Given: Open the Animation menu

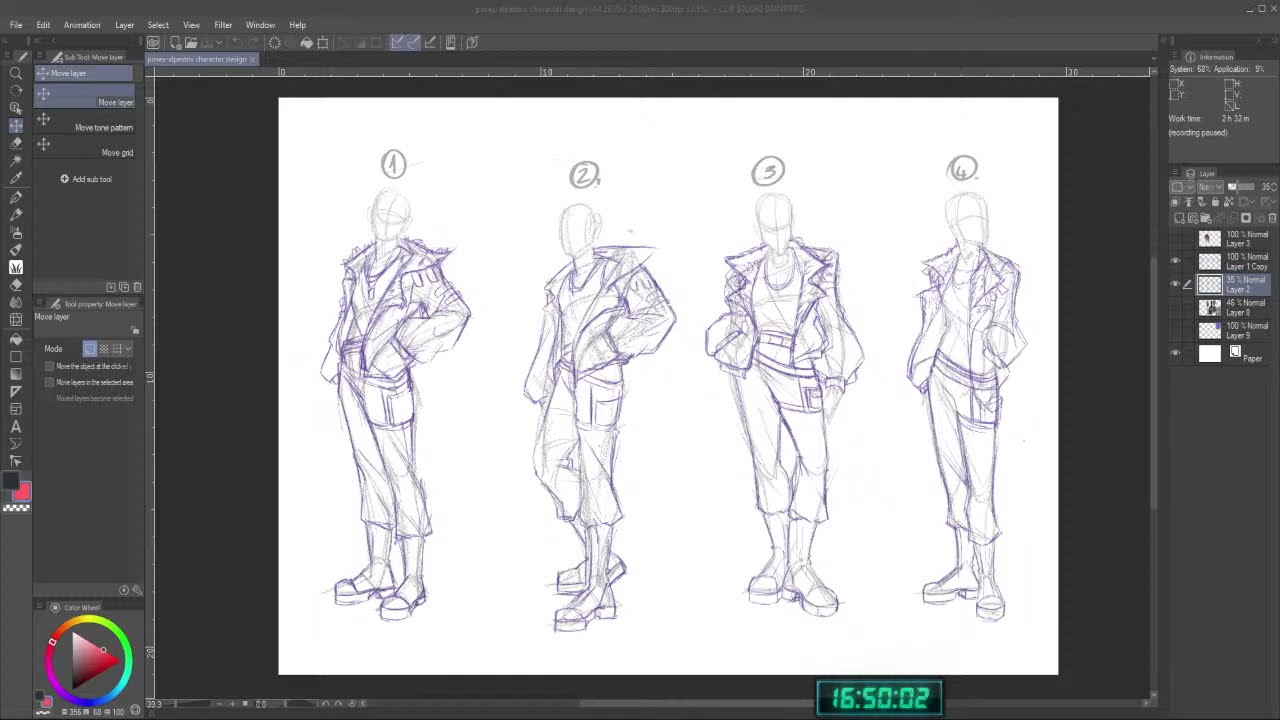Looking at the screenshot, I should pos(82,25).
